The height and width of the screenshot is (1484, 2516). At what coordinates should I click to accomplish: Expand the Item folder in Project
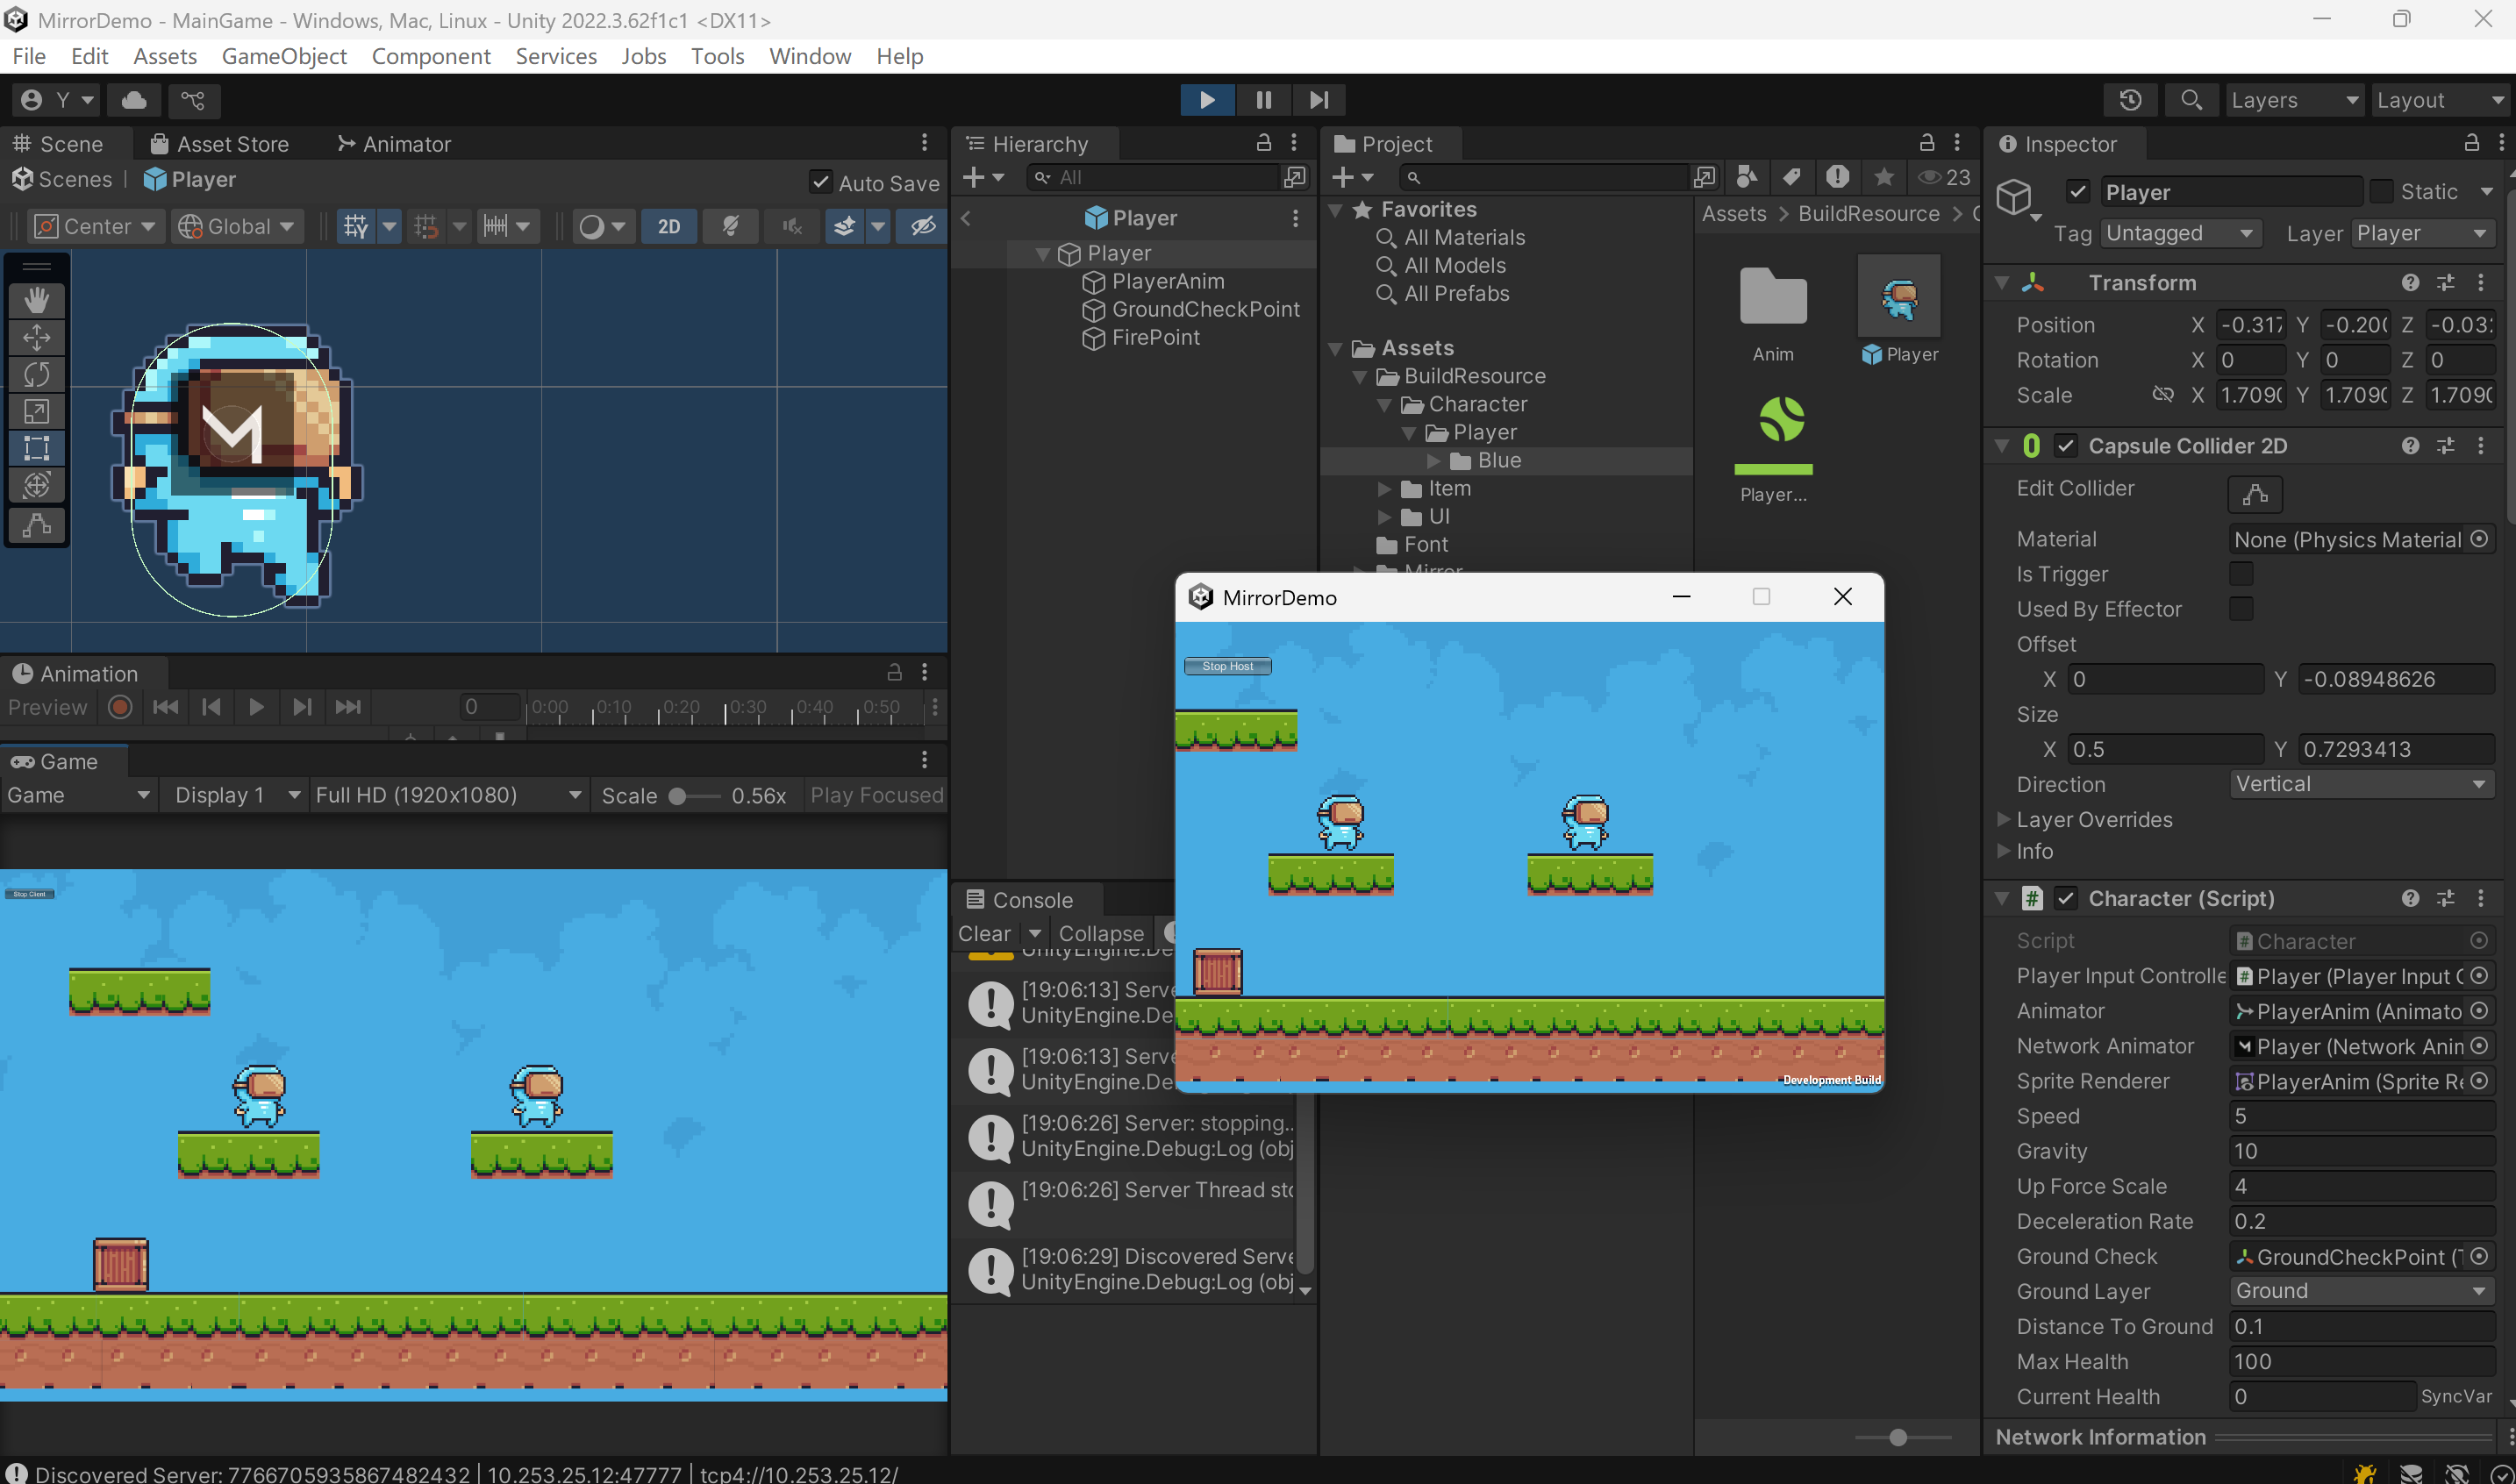point(1384,488)
